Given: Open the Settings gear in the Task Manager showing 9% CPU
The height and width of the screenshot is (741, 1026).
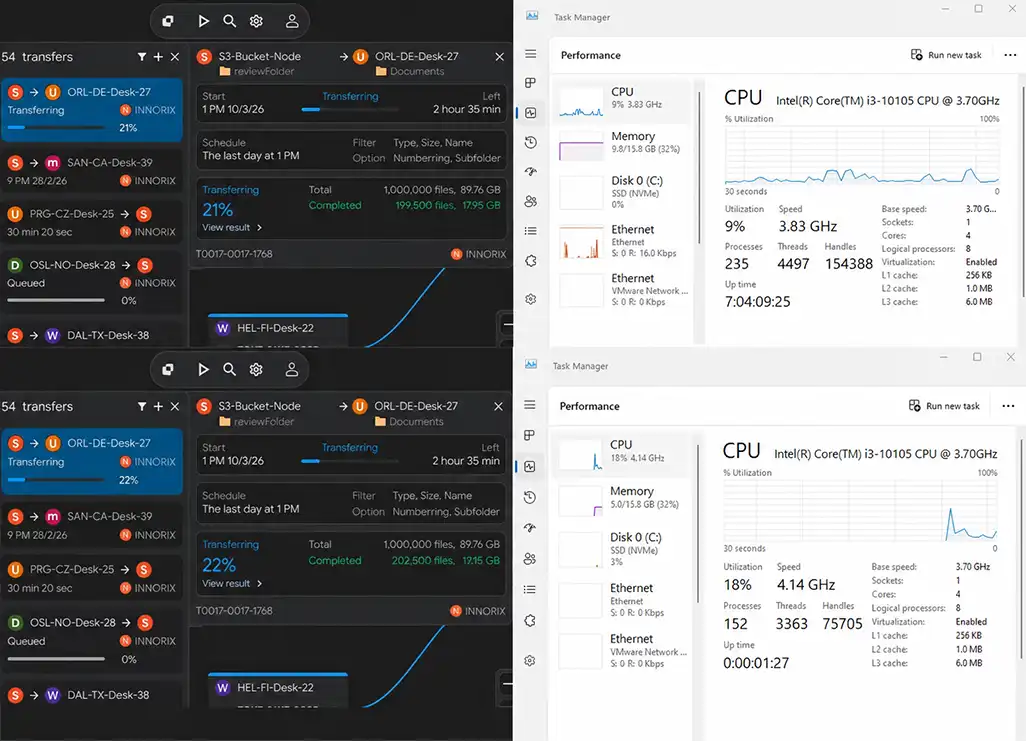Looking at the screenshot, I should 531,299.
